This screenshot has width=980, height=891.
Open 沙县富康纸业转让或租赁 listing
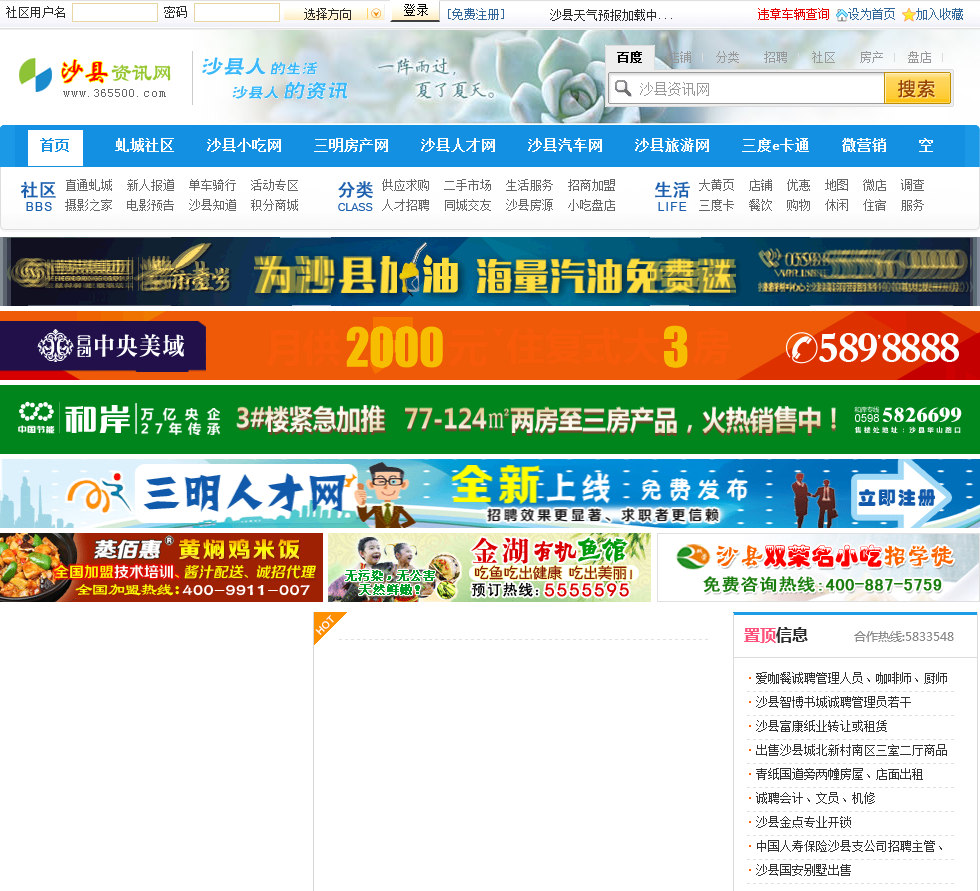(x=821, y=726)
